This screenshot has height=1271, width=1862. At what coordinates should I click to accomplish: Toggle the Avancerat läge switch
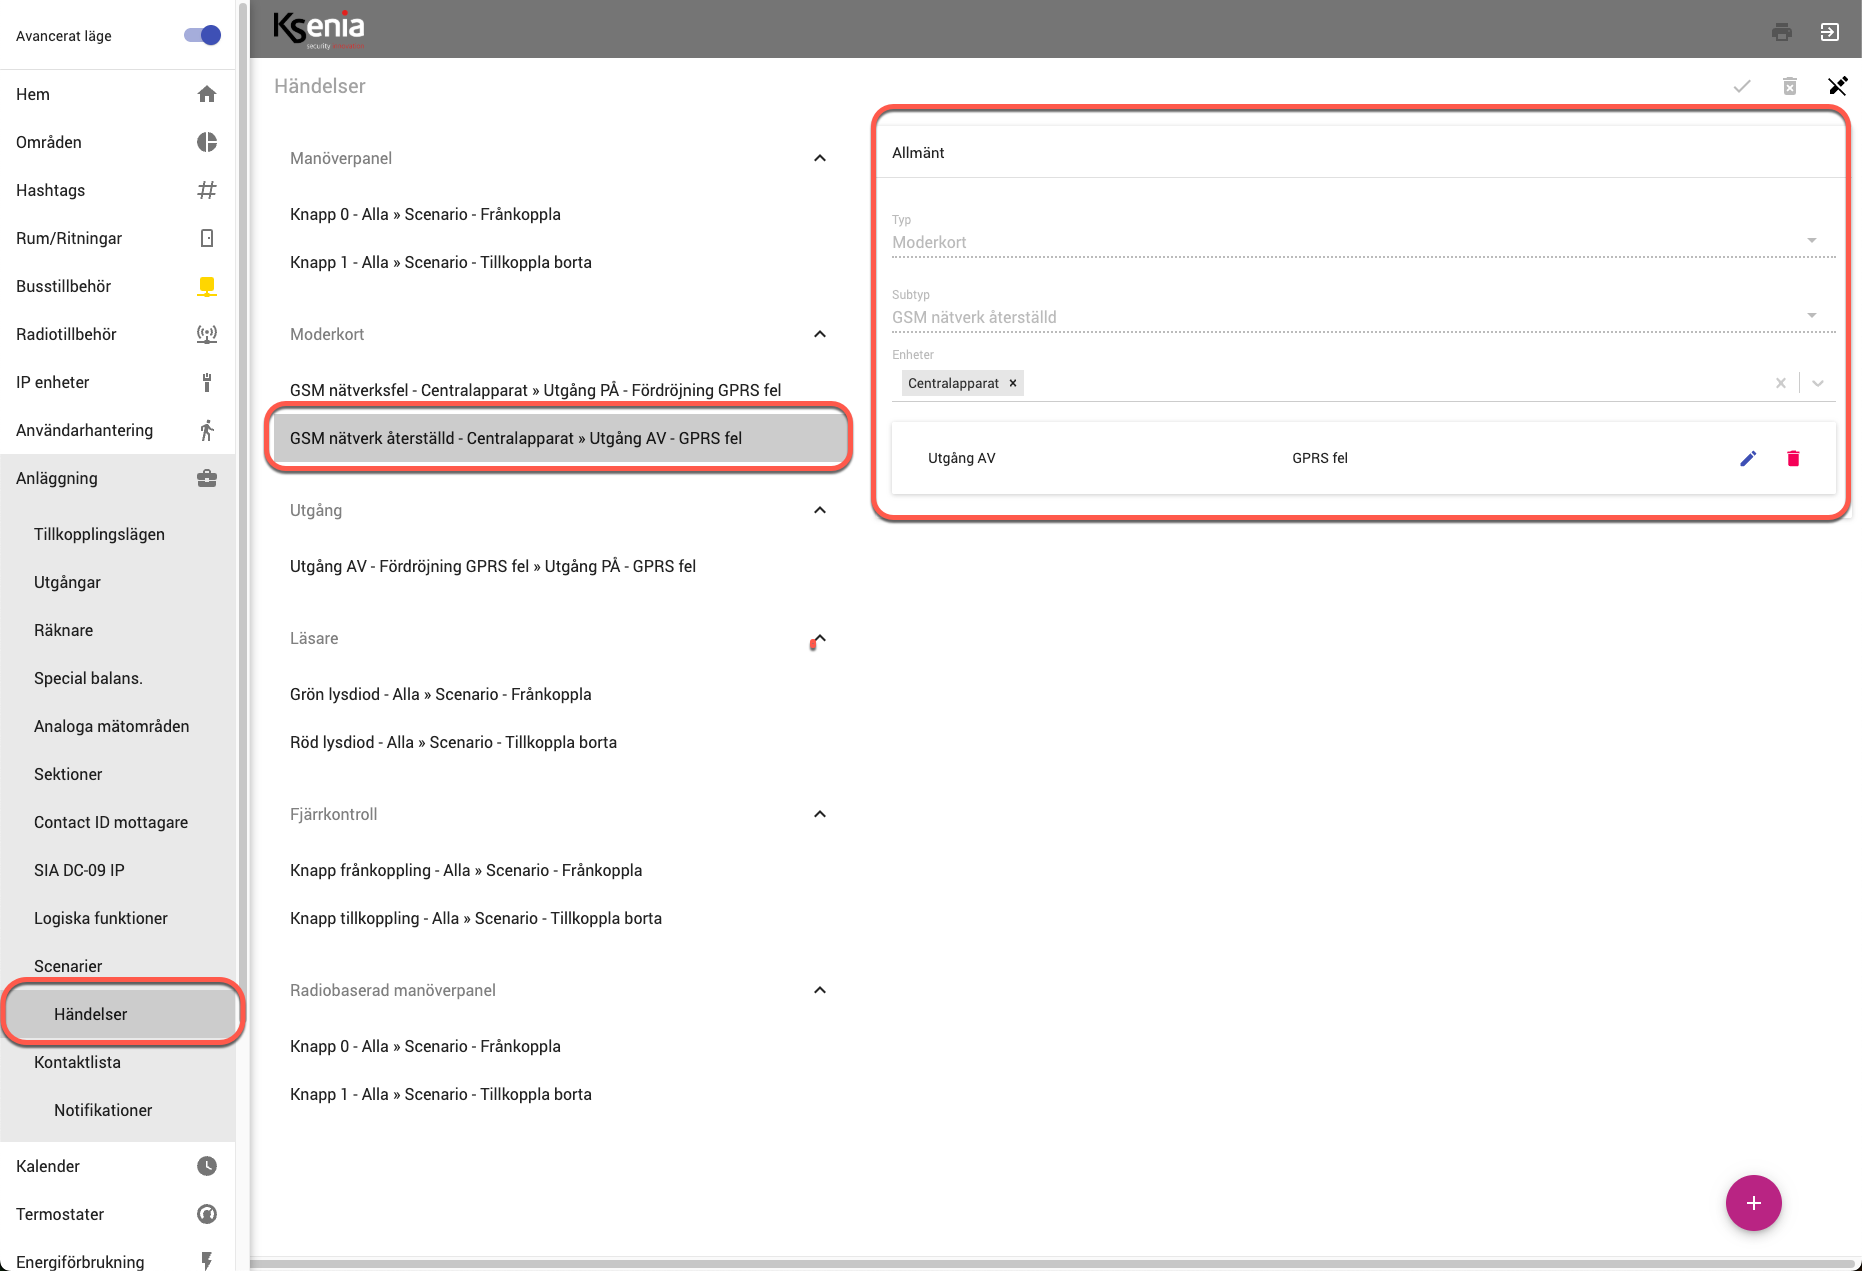coord(202,36)
